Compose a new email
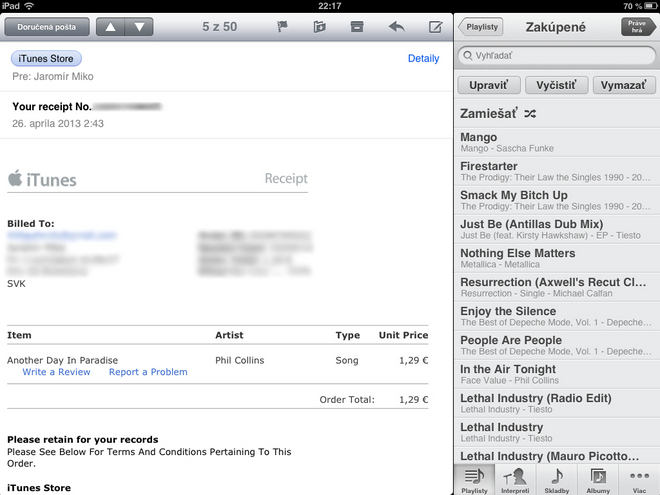 (435, 27)
